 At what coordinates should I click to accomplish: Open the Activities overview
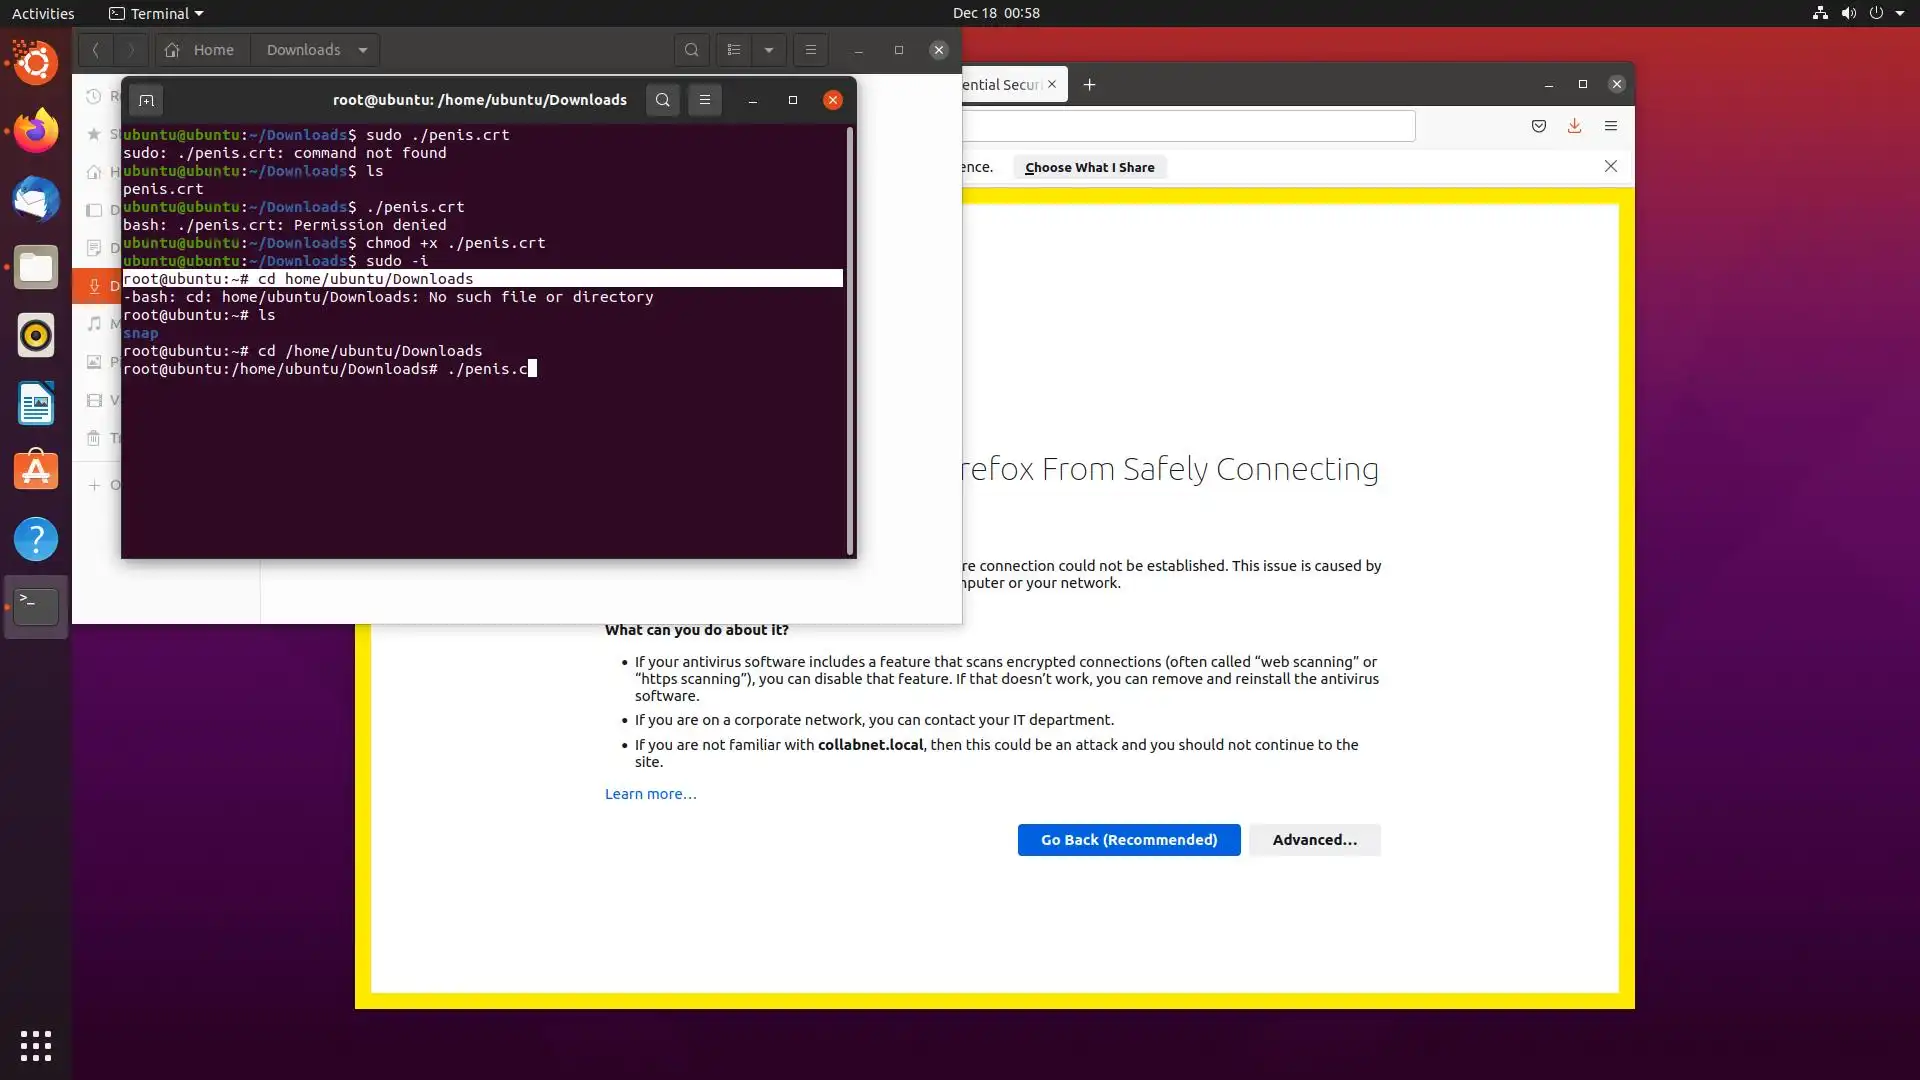(x=43, y=14)
